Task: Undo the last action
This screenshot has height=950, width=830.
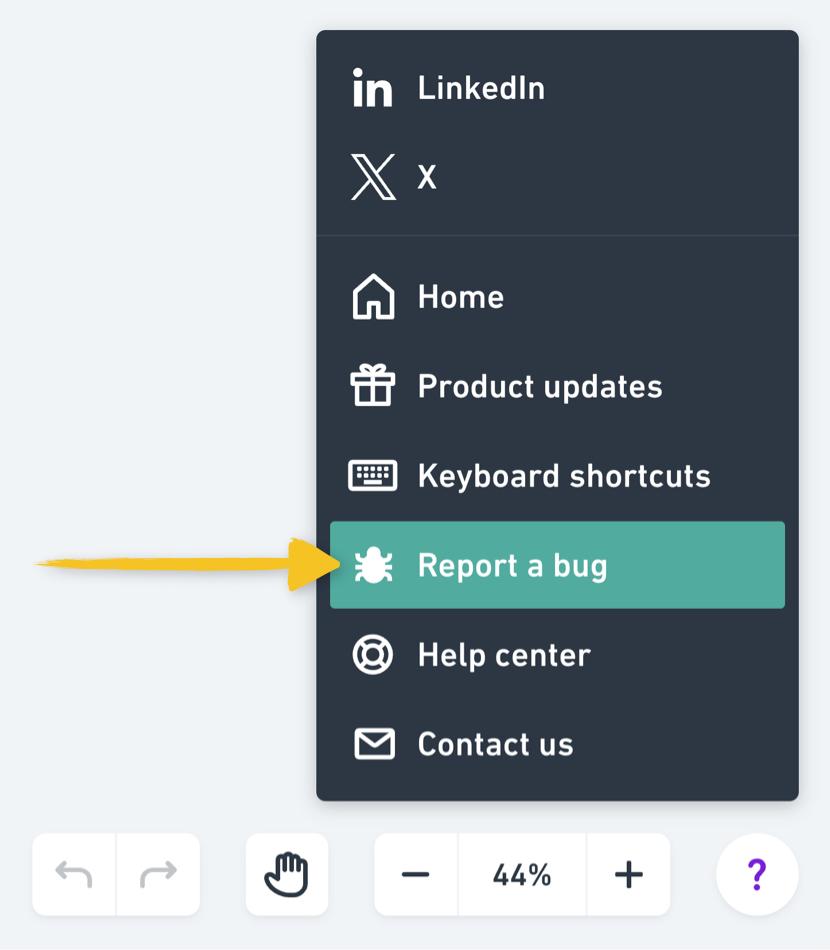Action: coord(74,874)
